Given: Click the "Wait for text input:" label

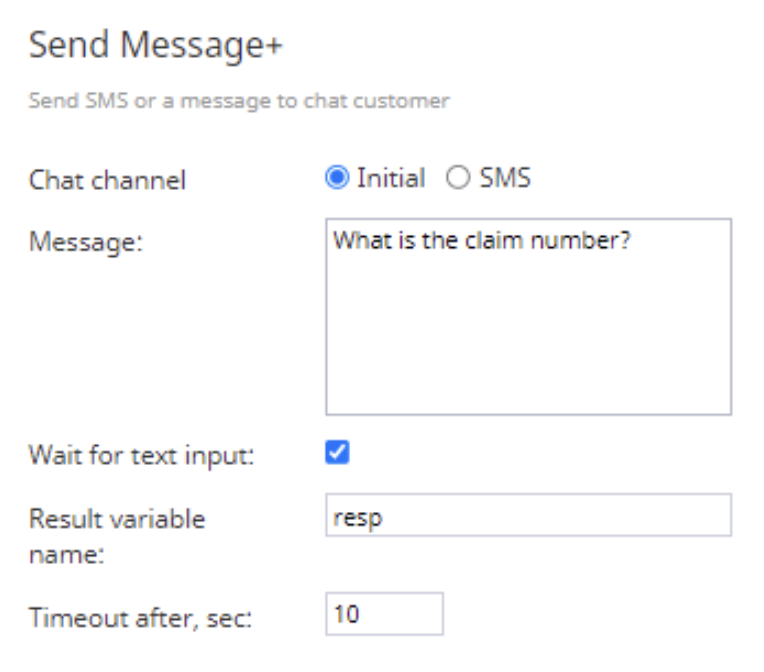Looking at the screenshot, I should click(141, 456).
